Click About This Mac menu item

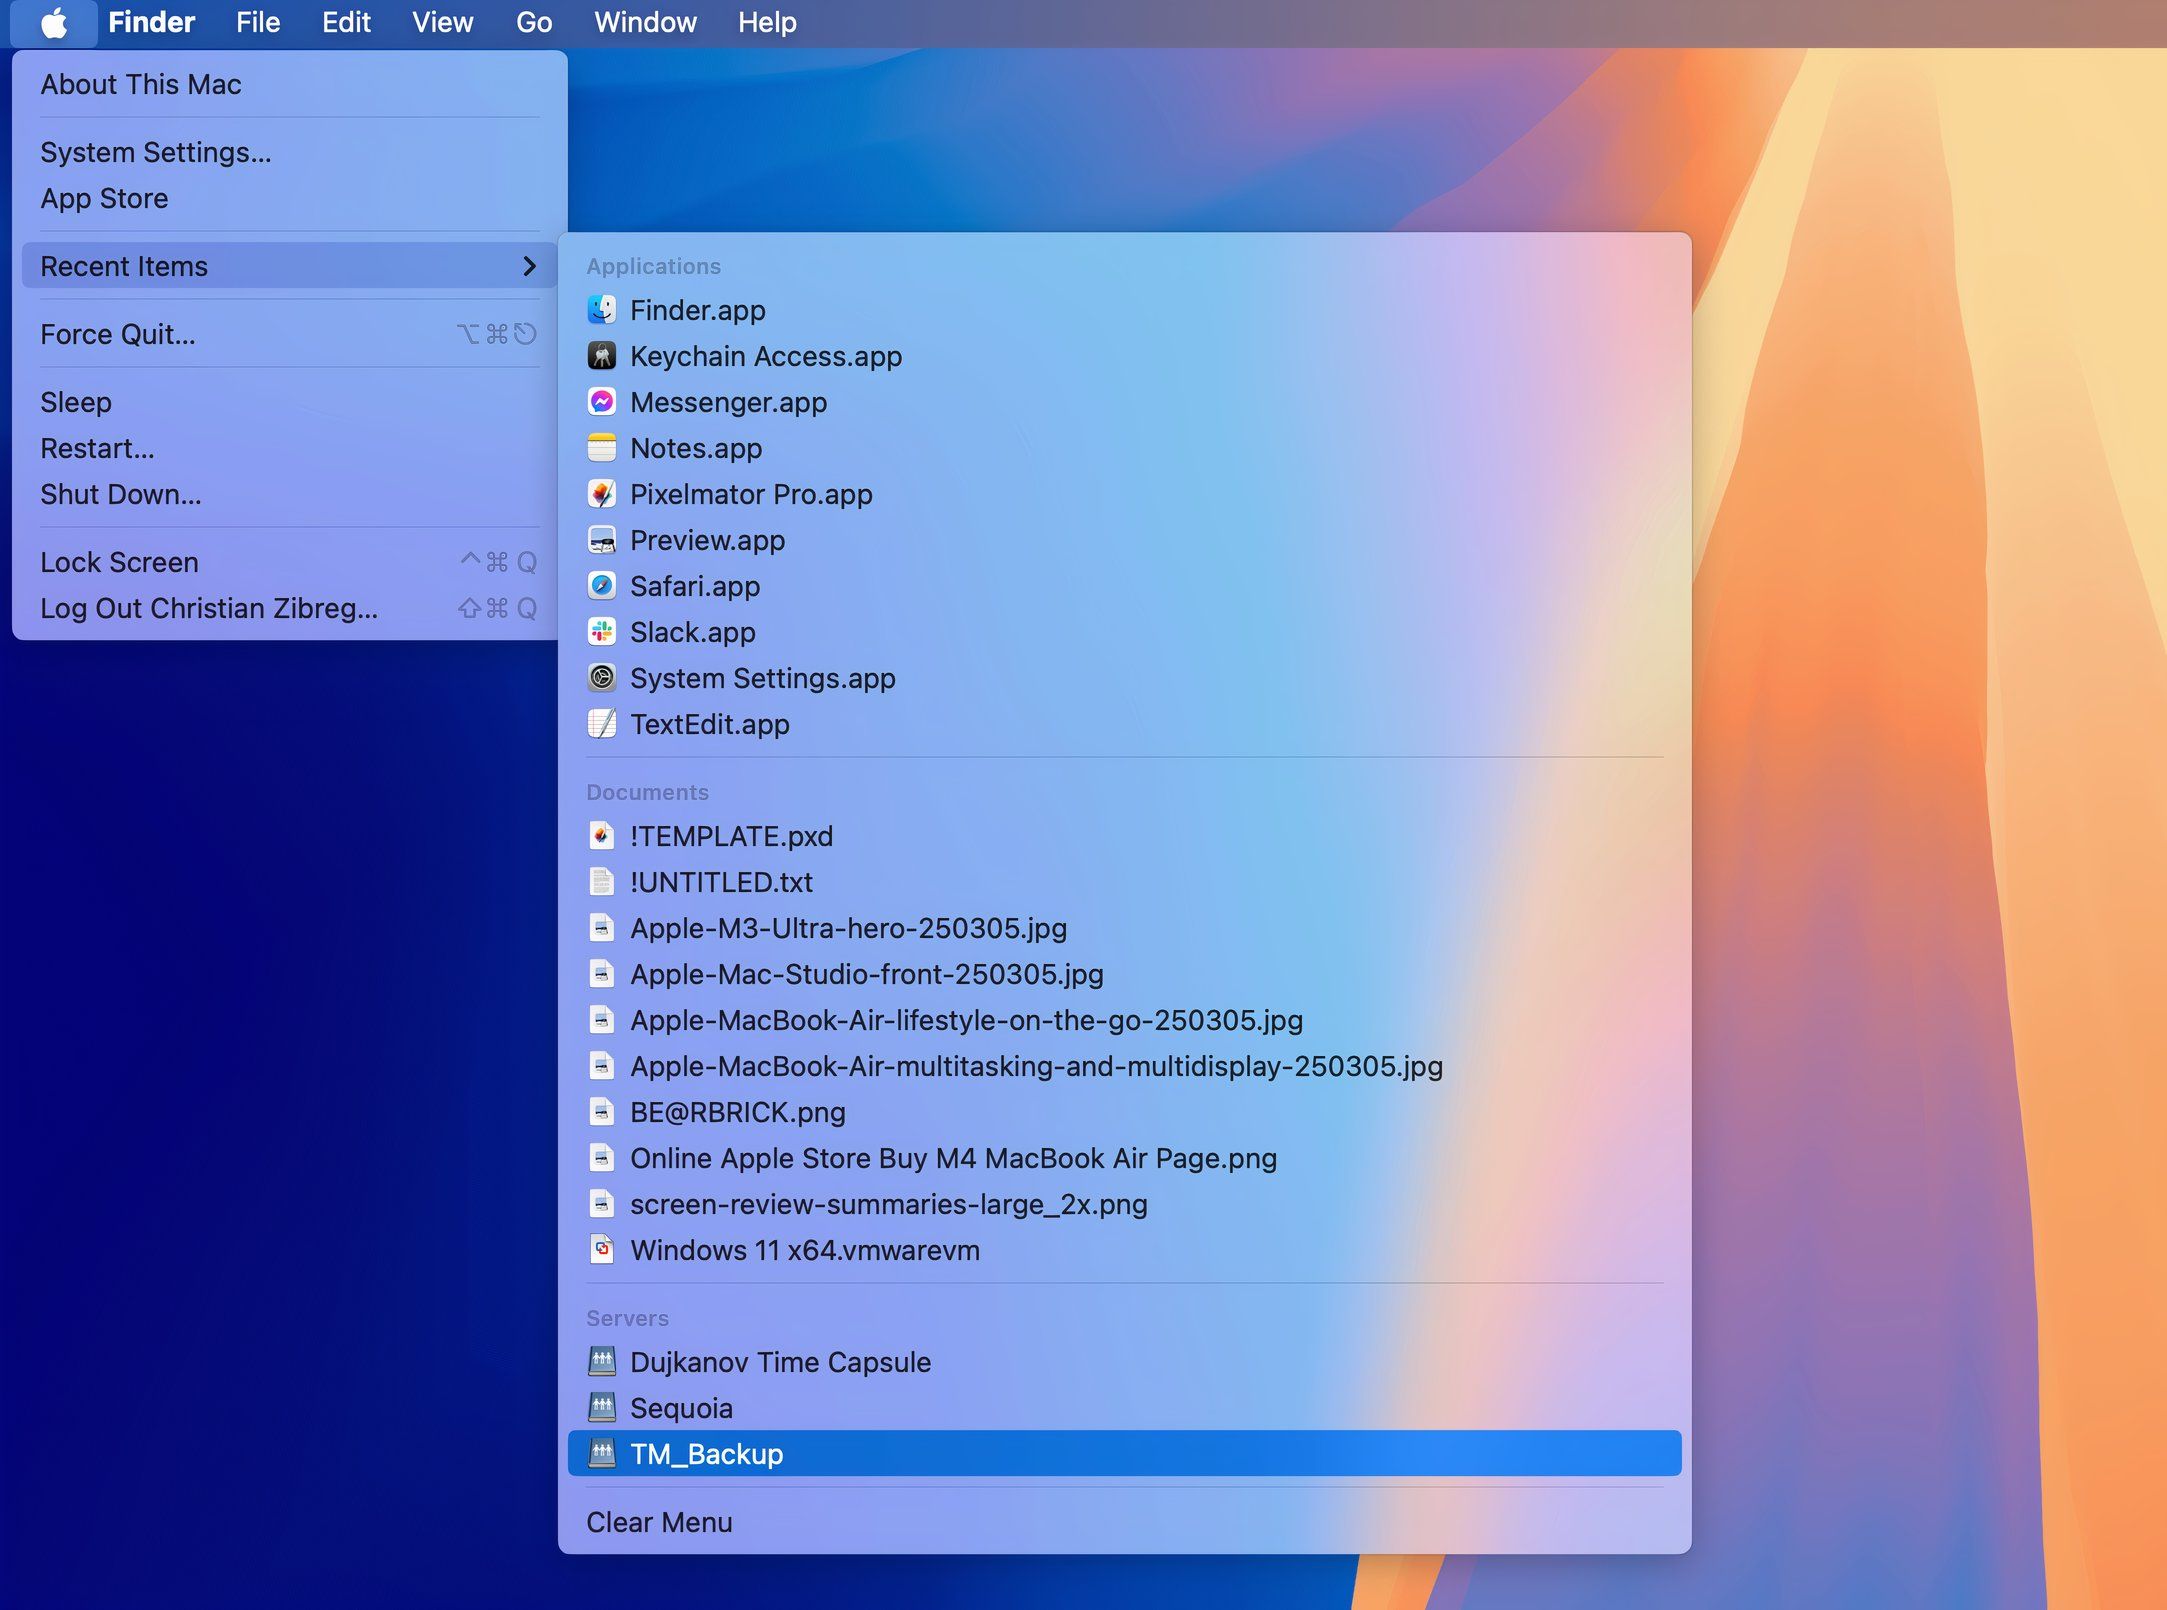140,83
